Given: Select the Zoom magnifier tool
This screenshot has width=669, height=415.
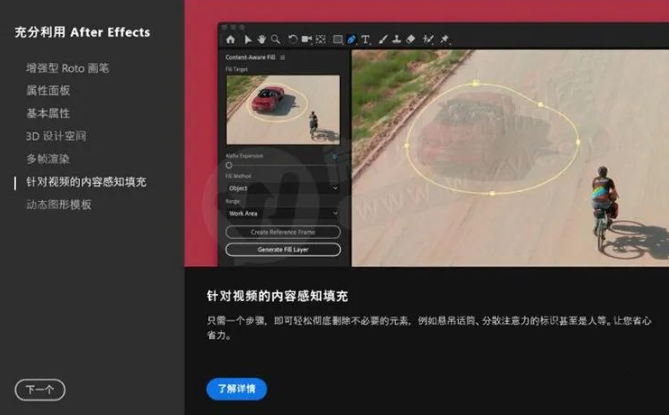Looking at the screenshot, I should [x=276, y=40].
